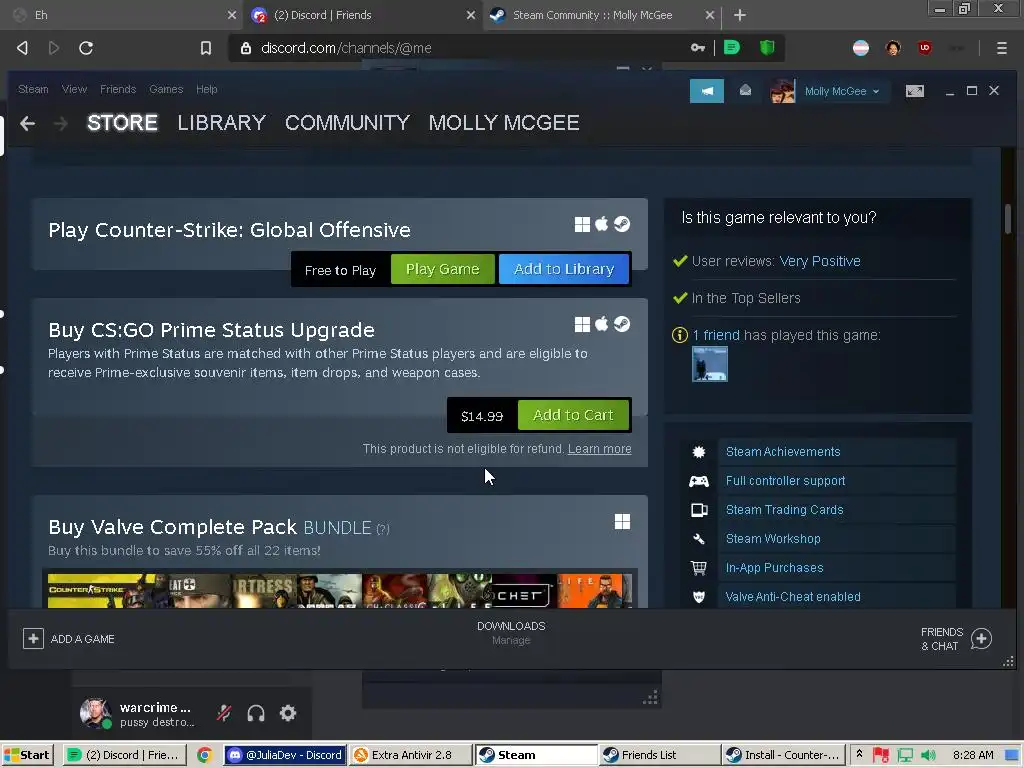Click the uBlock extension icon
Viewport: 1024px width, 768px height.
tap(925, 48)
